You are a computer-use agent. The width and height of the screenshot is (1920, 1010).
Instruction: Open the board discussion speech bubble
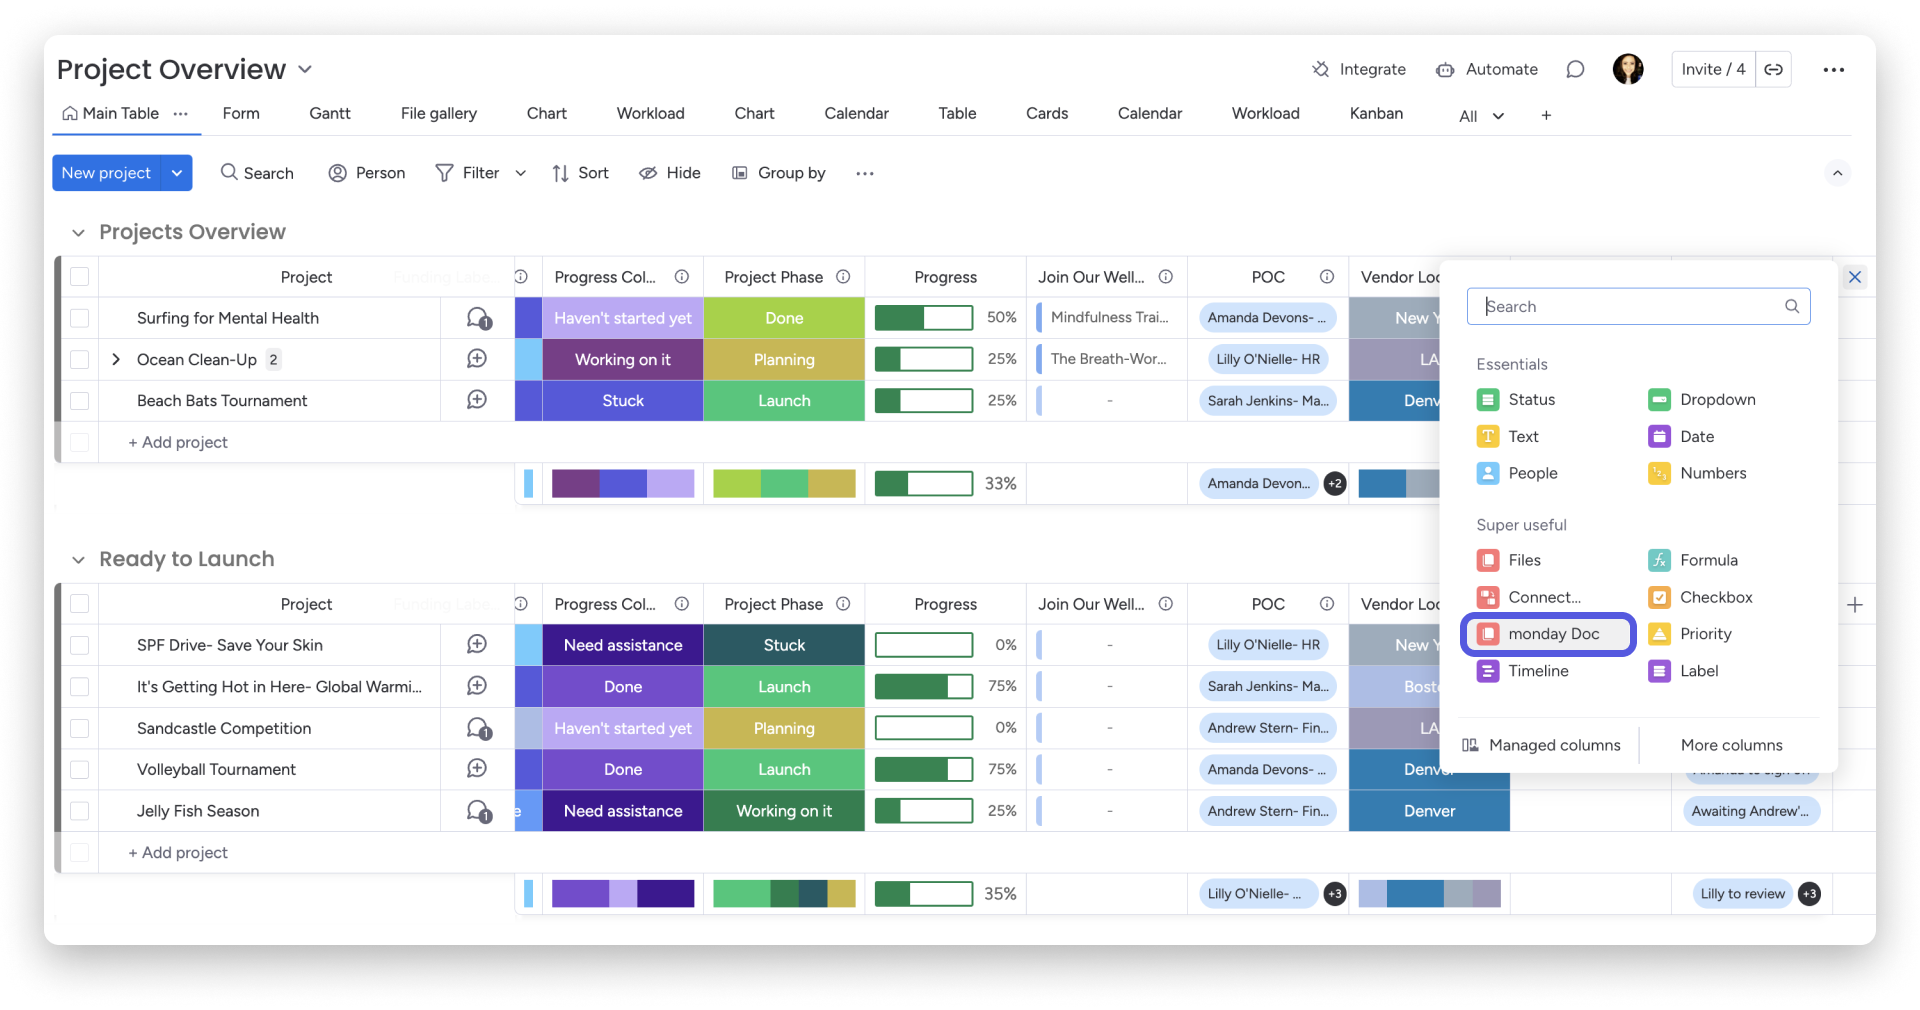1575,69
